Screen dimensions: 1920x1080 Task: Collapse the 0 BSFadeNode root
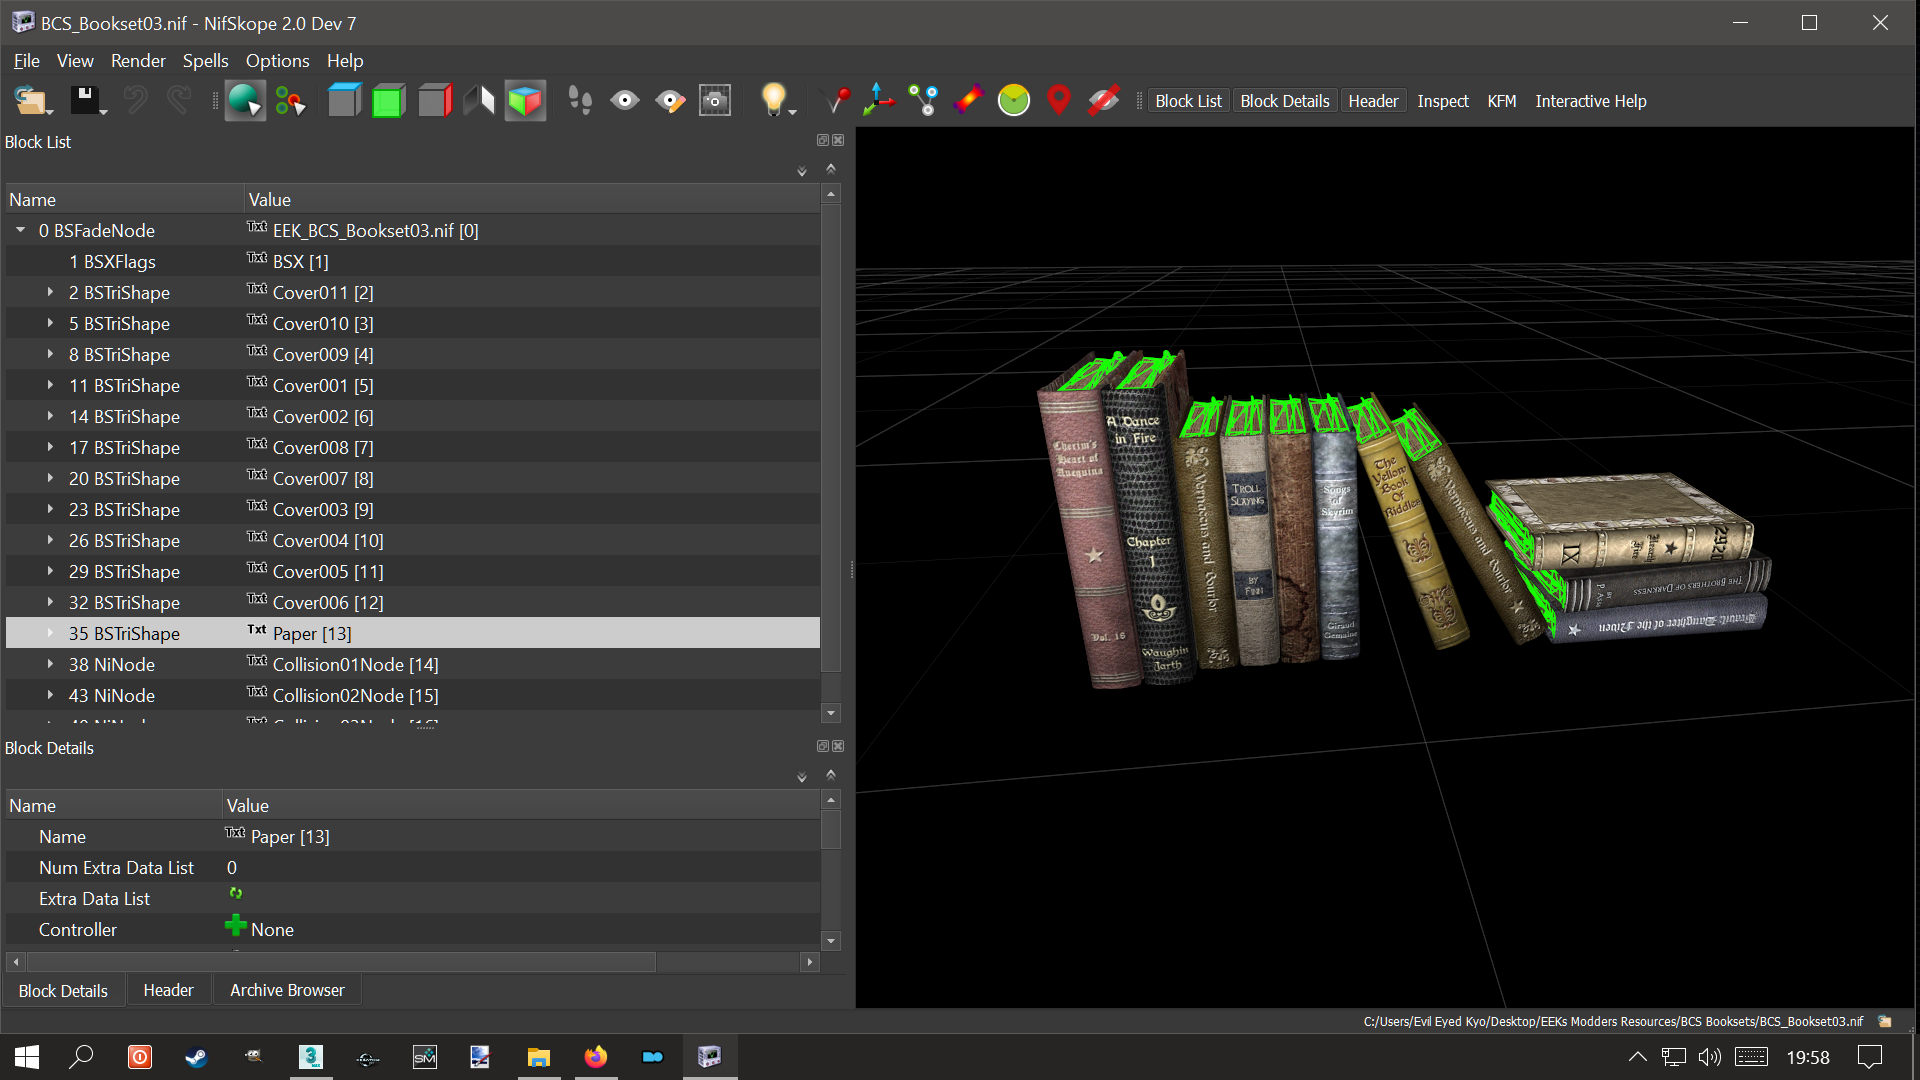tap(20, 231)
